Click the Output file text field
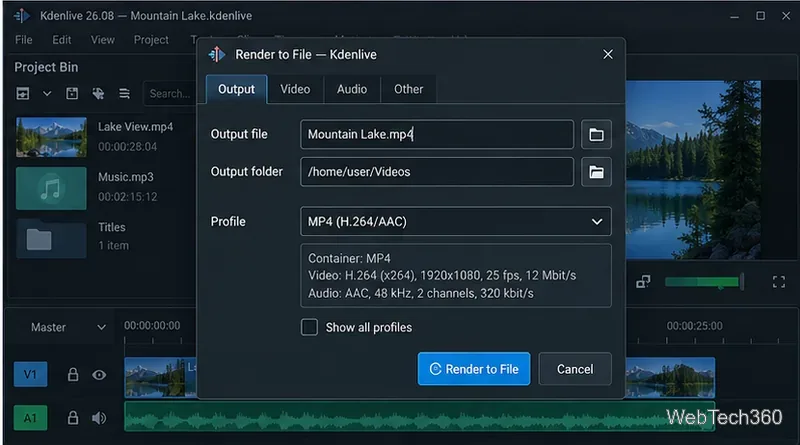 pyautogui.click(x=437, y=134)
